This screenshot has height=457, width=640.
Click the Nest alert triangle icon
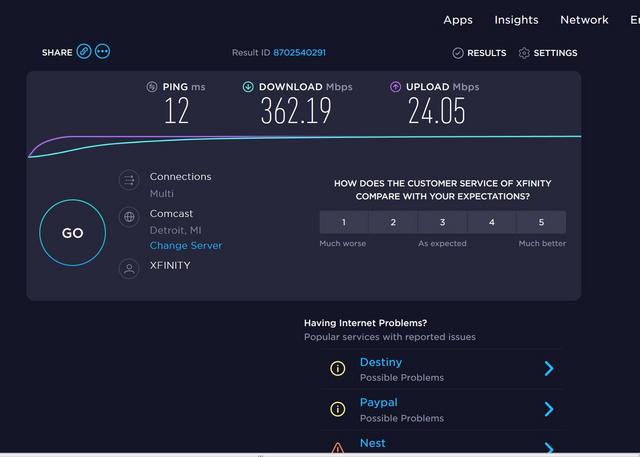338,448
